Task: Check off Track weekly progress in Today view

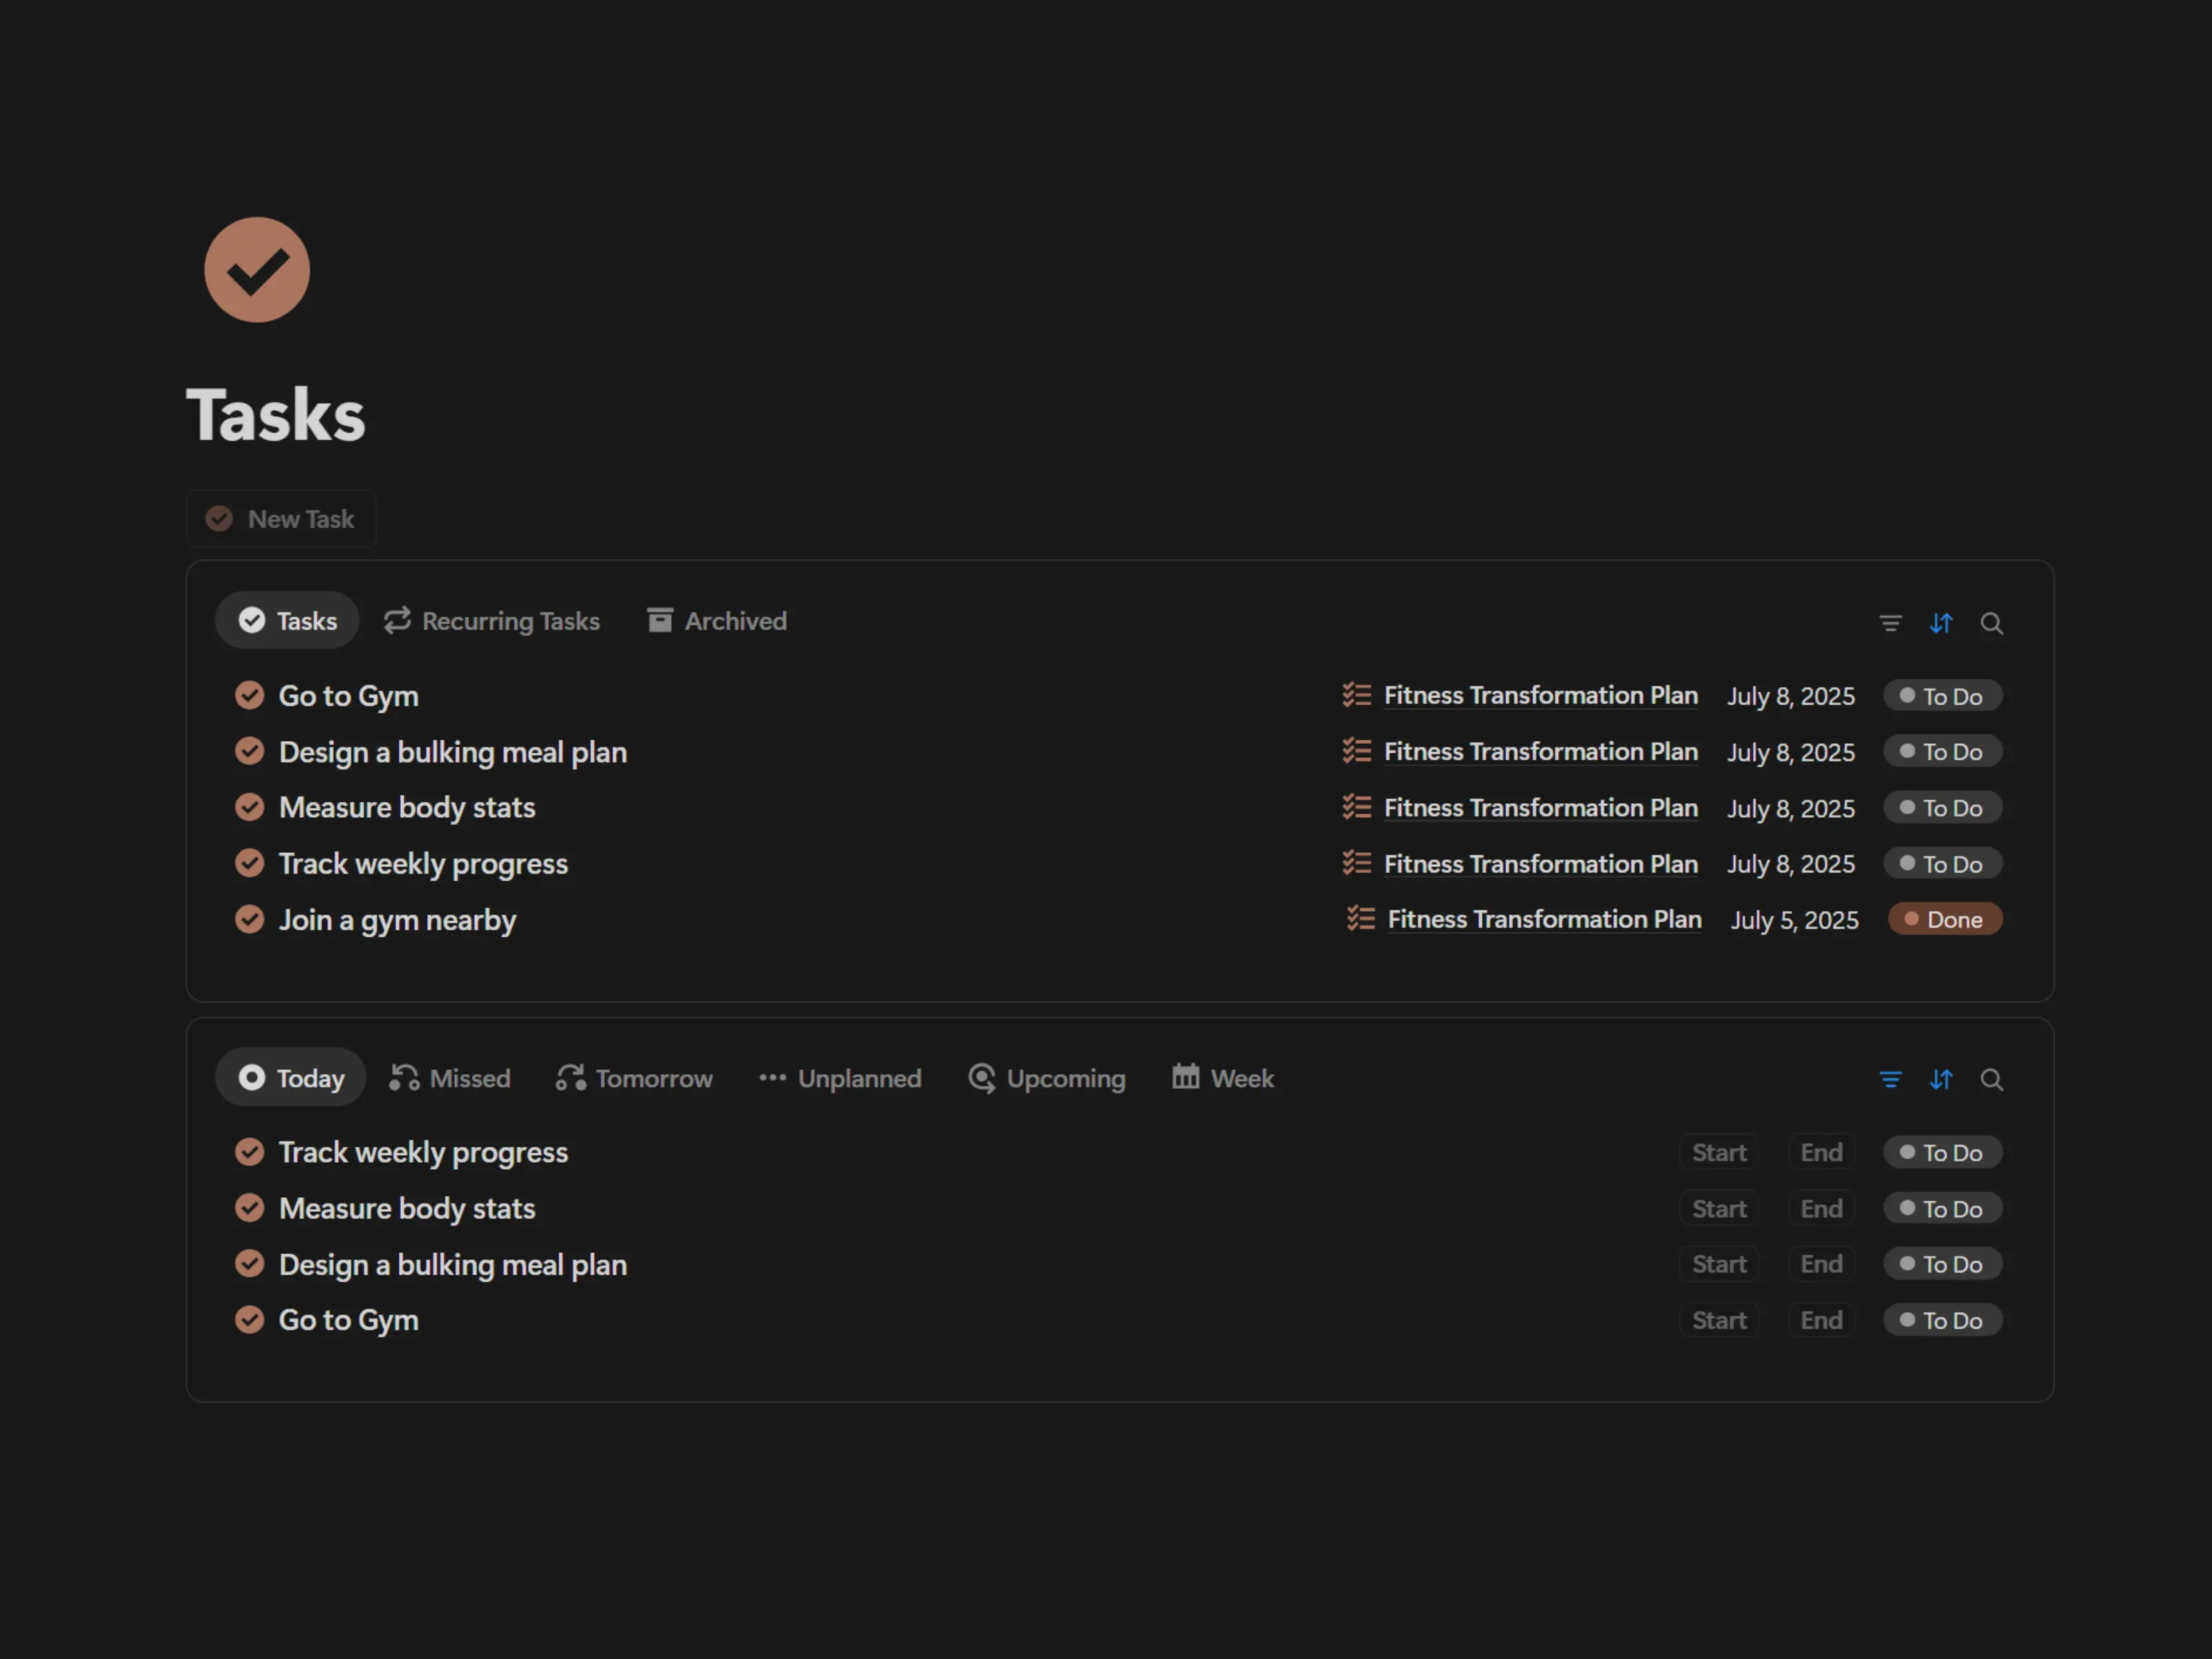Action: point(249,1152)
